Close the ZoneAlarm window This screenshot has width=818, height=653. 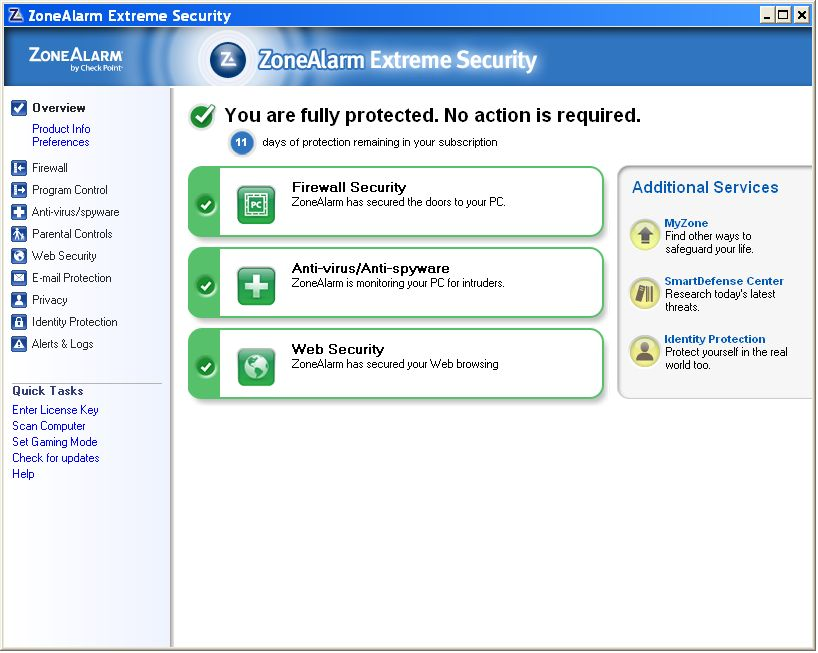point(801,15)
